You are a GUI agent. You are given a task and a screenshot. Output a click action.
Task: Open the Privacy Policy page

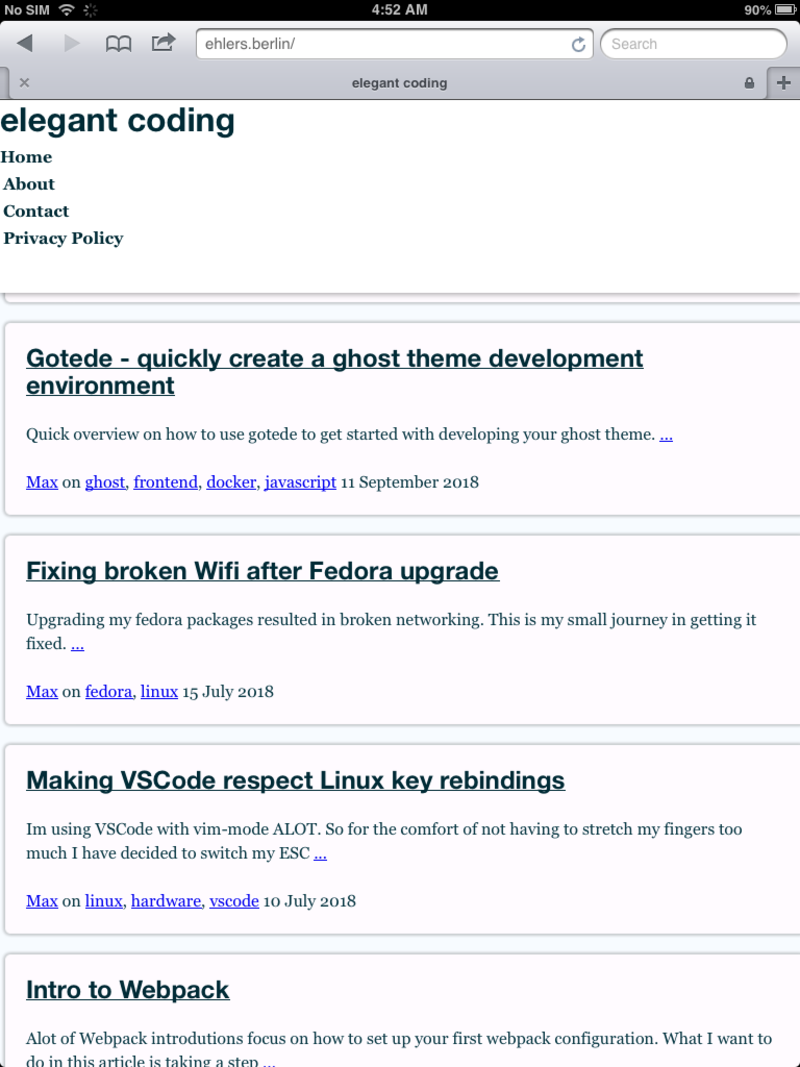click(x=63, y=238)
